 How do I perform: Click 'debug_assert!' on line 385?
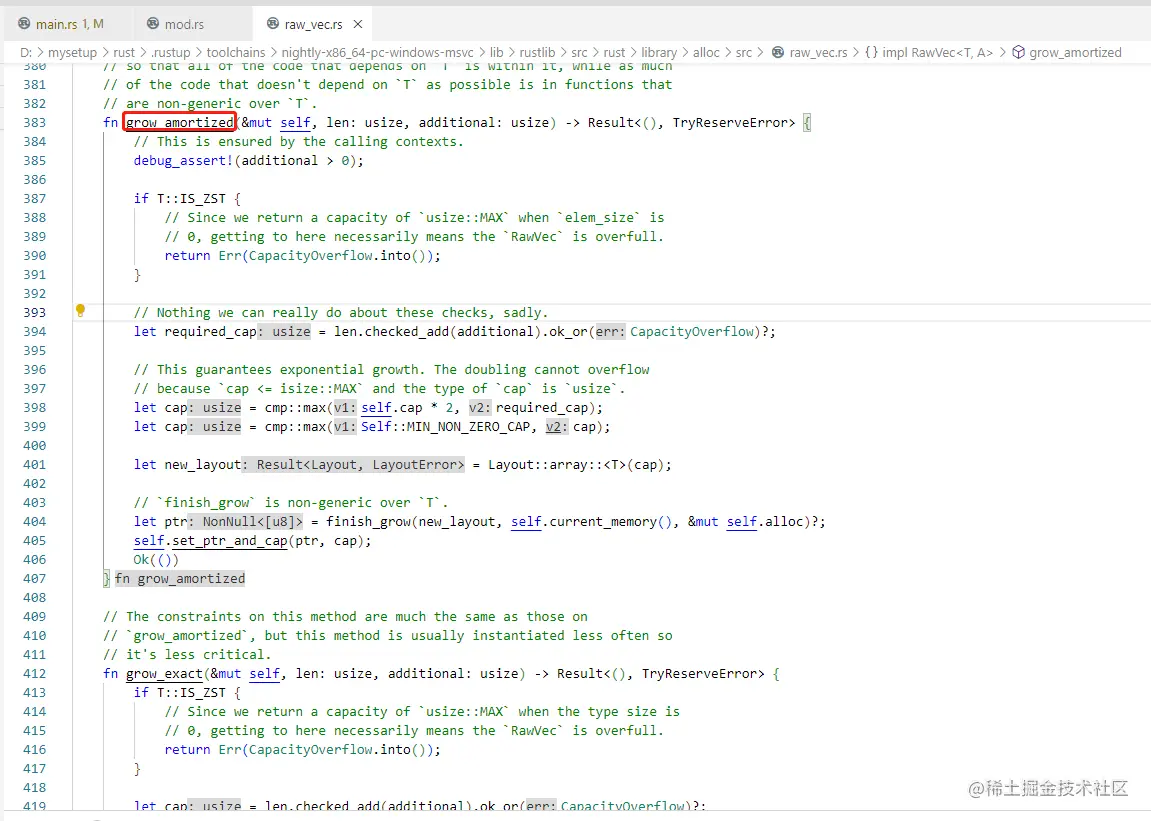pyautogui.click(x=184, y=161)
